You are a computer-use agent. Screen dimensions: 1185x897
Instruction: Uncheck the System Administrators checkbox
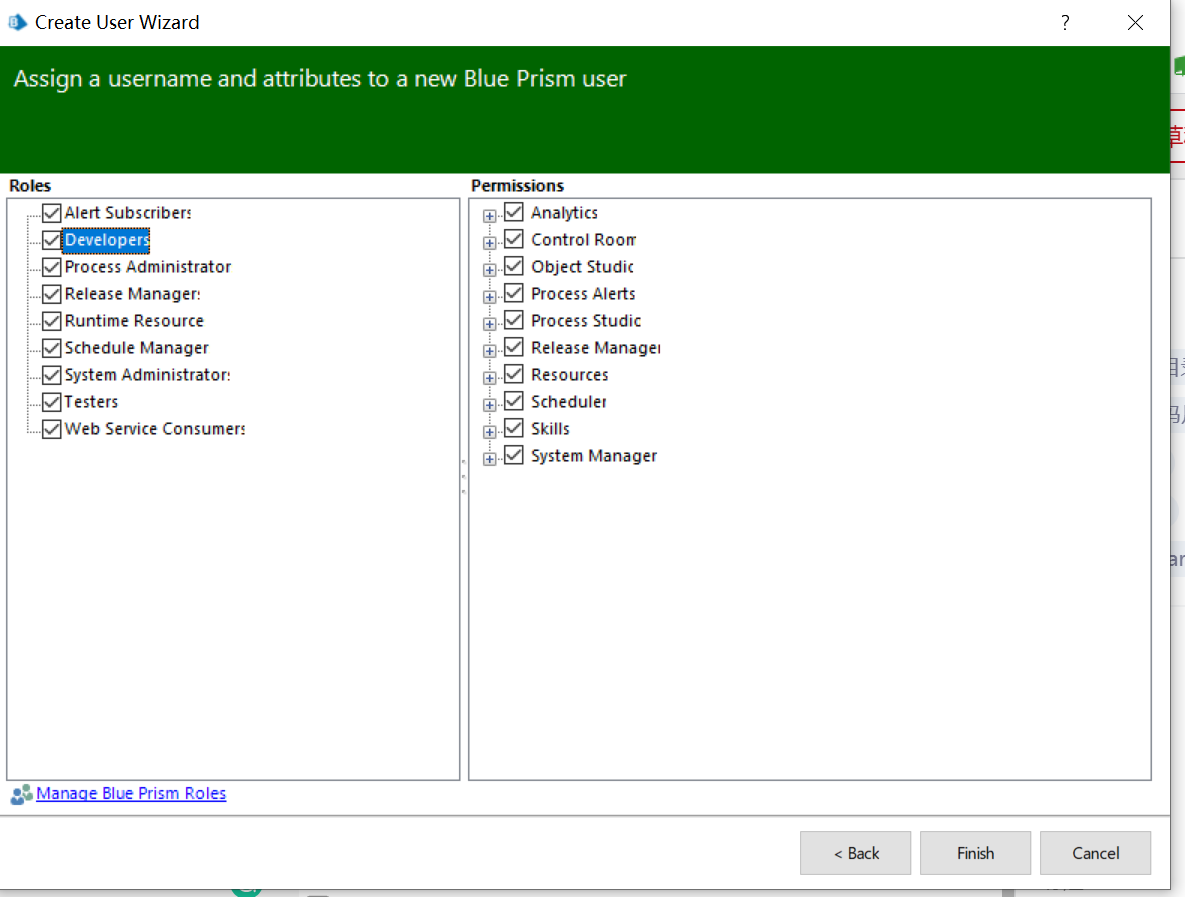51,375
